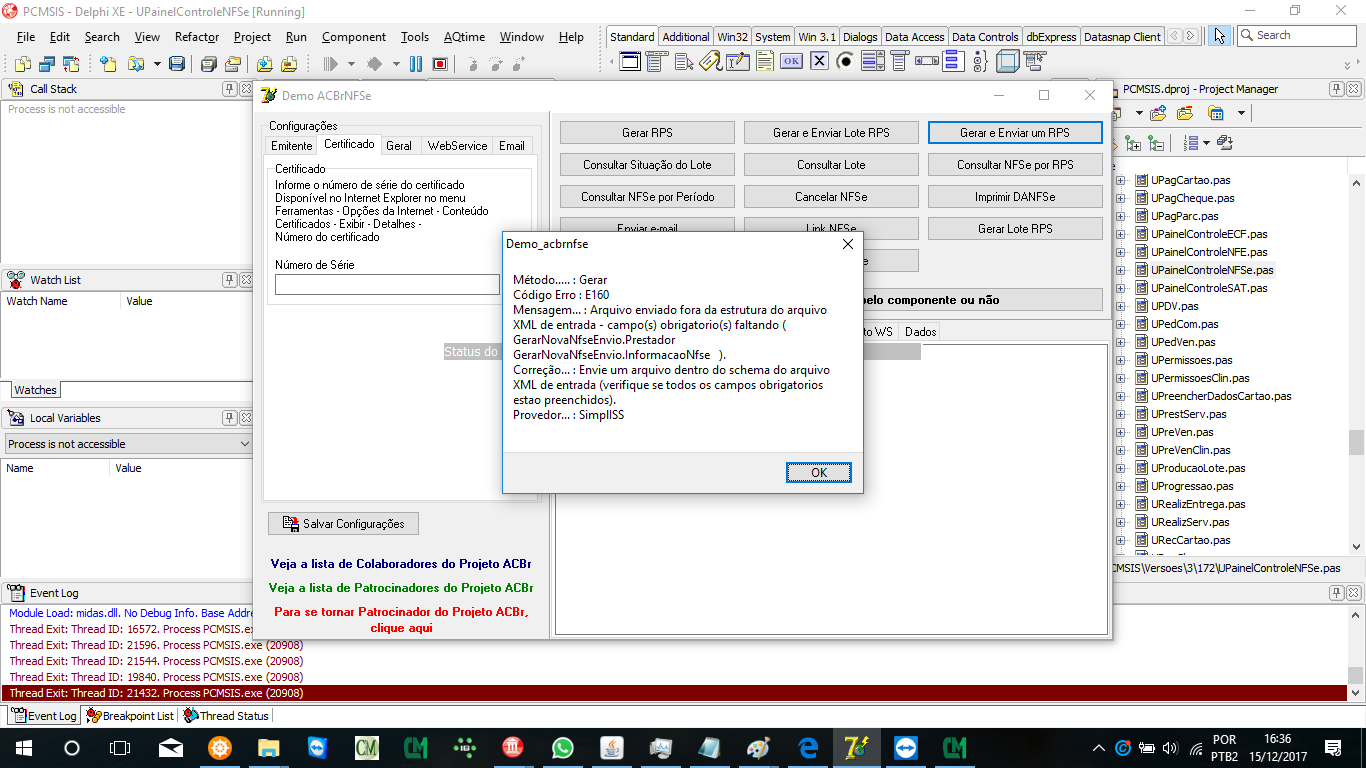Expand the UPreVen.pas tree node
Viewport: 1366px width, 768px height.
[x=1120, y=432]
